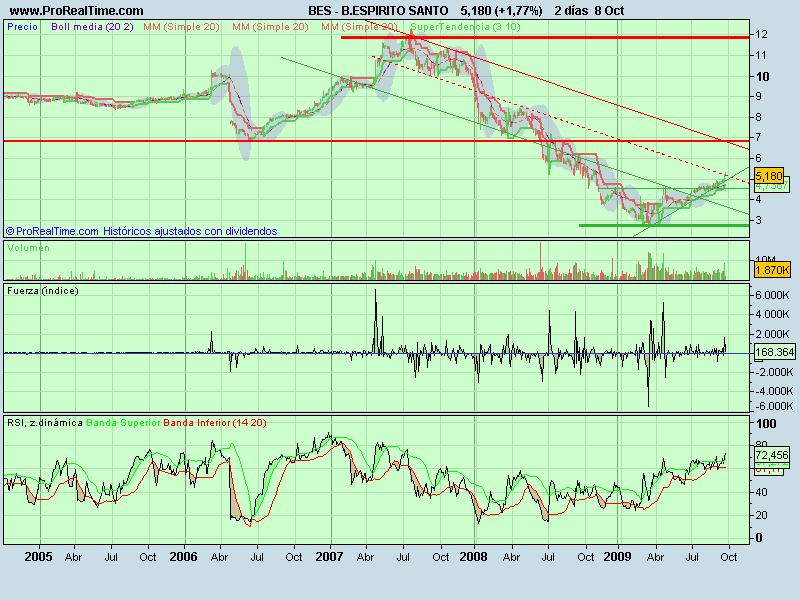800x600 pixels.
Task: Open the ProRealTime.com copyright link
Action: click(x=52, y=231)
